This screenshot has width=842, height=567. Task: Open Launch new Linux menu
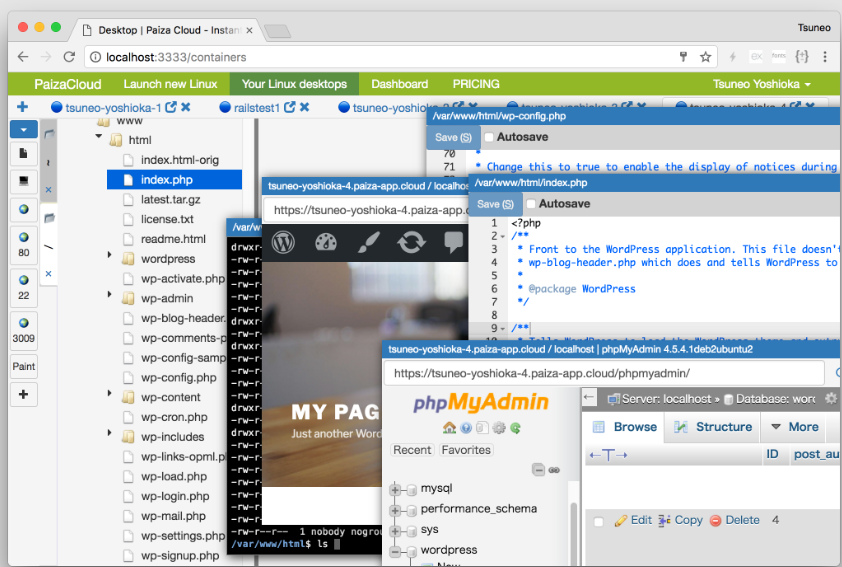(x=170, y=84)
